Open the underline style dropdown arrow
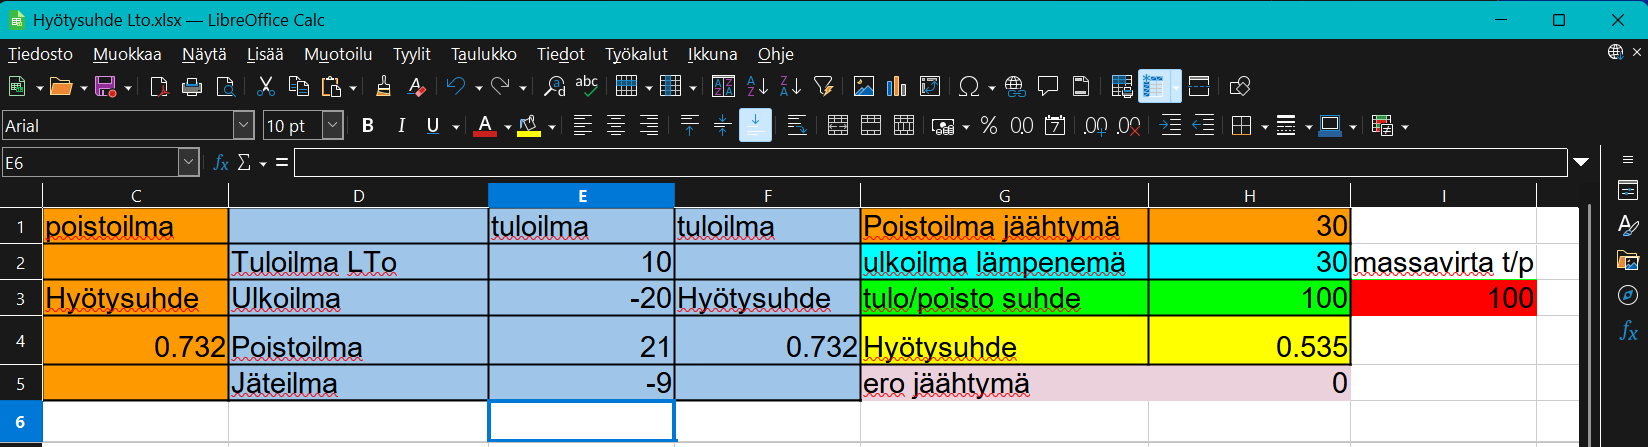This screenshot has height=447, width=1648. (x=456, y=127)
